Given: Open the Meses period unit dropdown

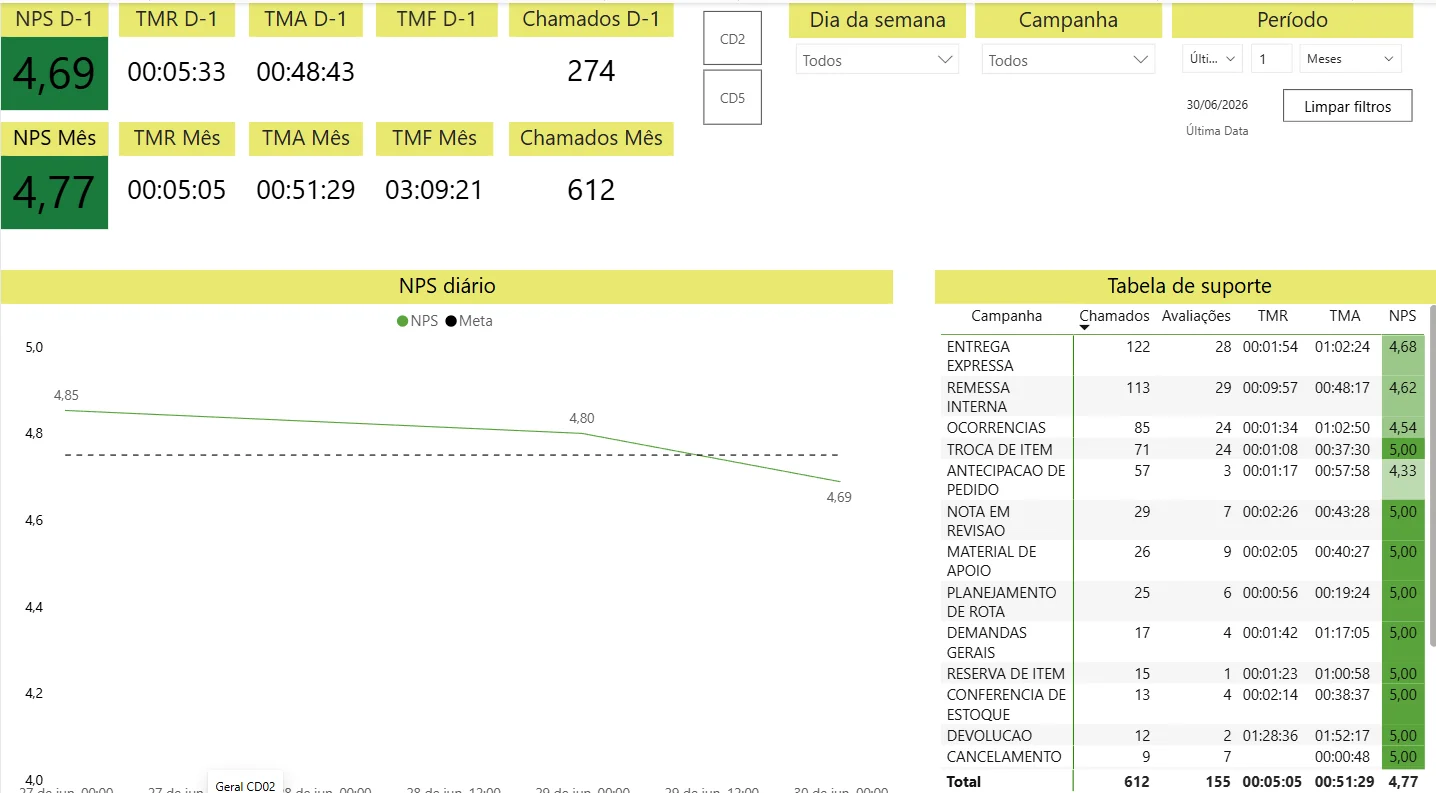Looking at the screenshot, I should (x=1350, y=59).
